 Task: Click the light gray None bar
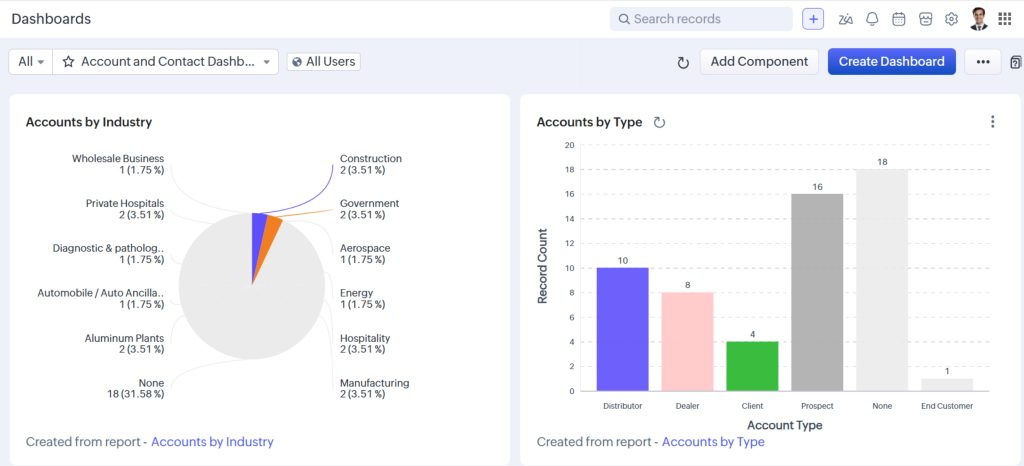tap(882, 281)
